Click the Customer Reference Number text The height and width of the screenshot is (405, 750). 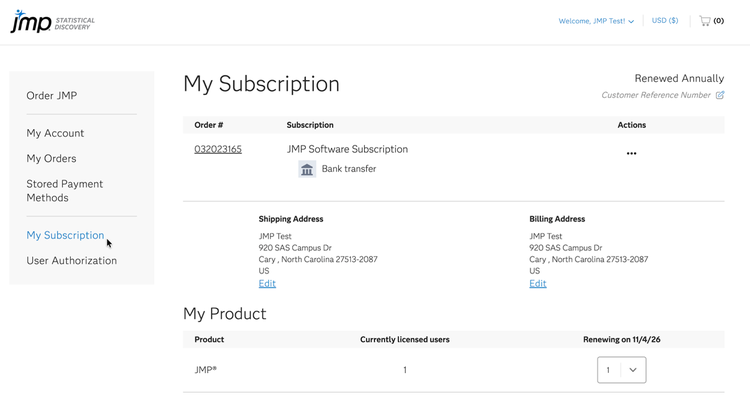point(656,95)
